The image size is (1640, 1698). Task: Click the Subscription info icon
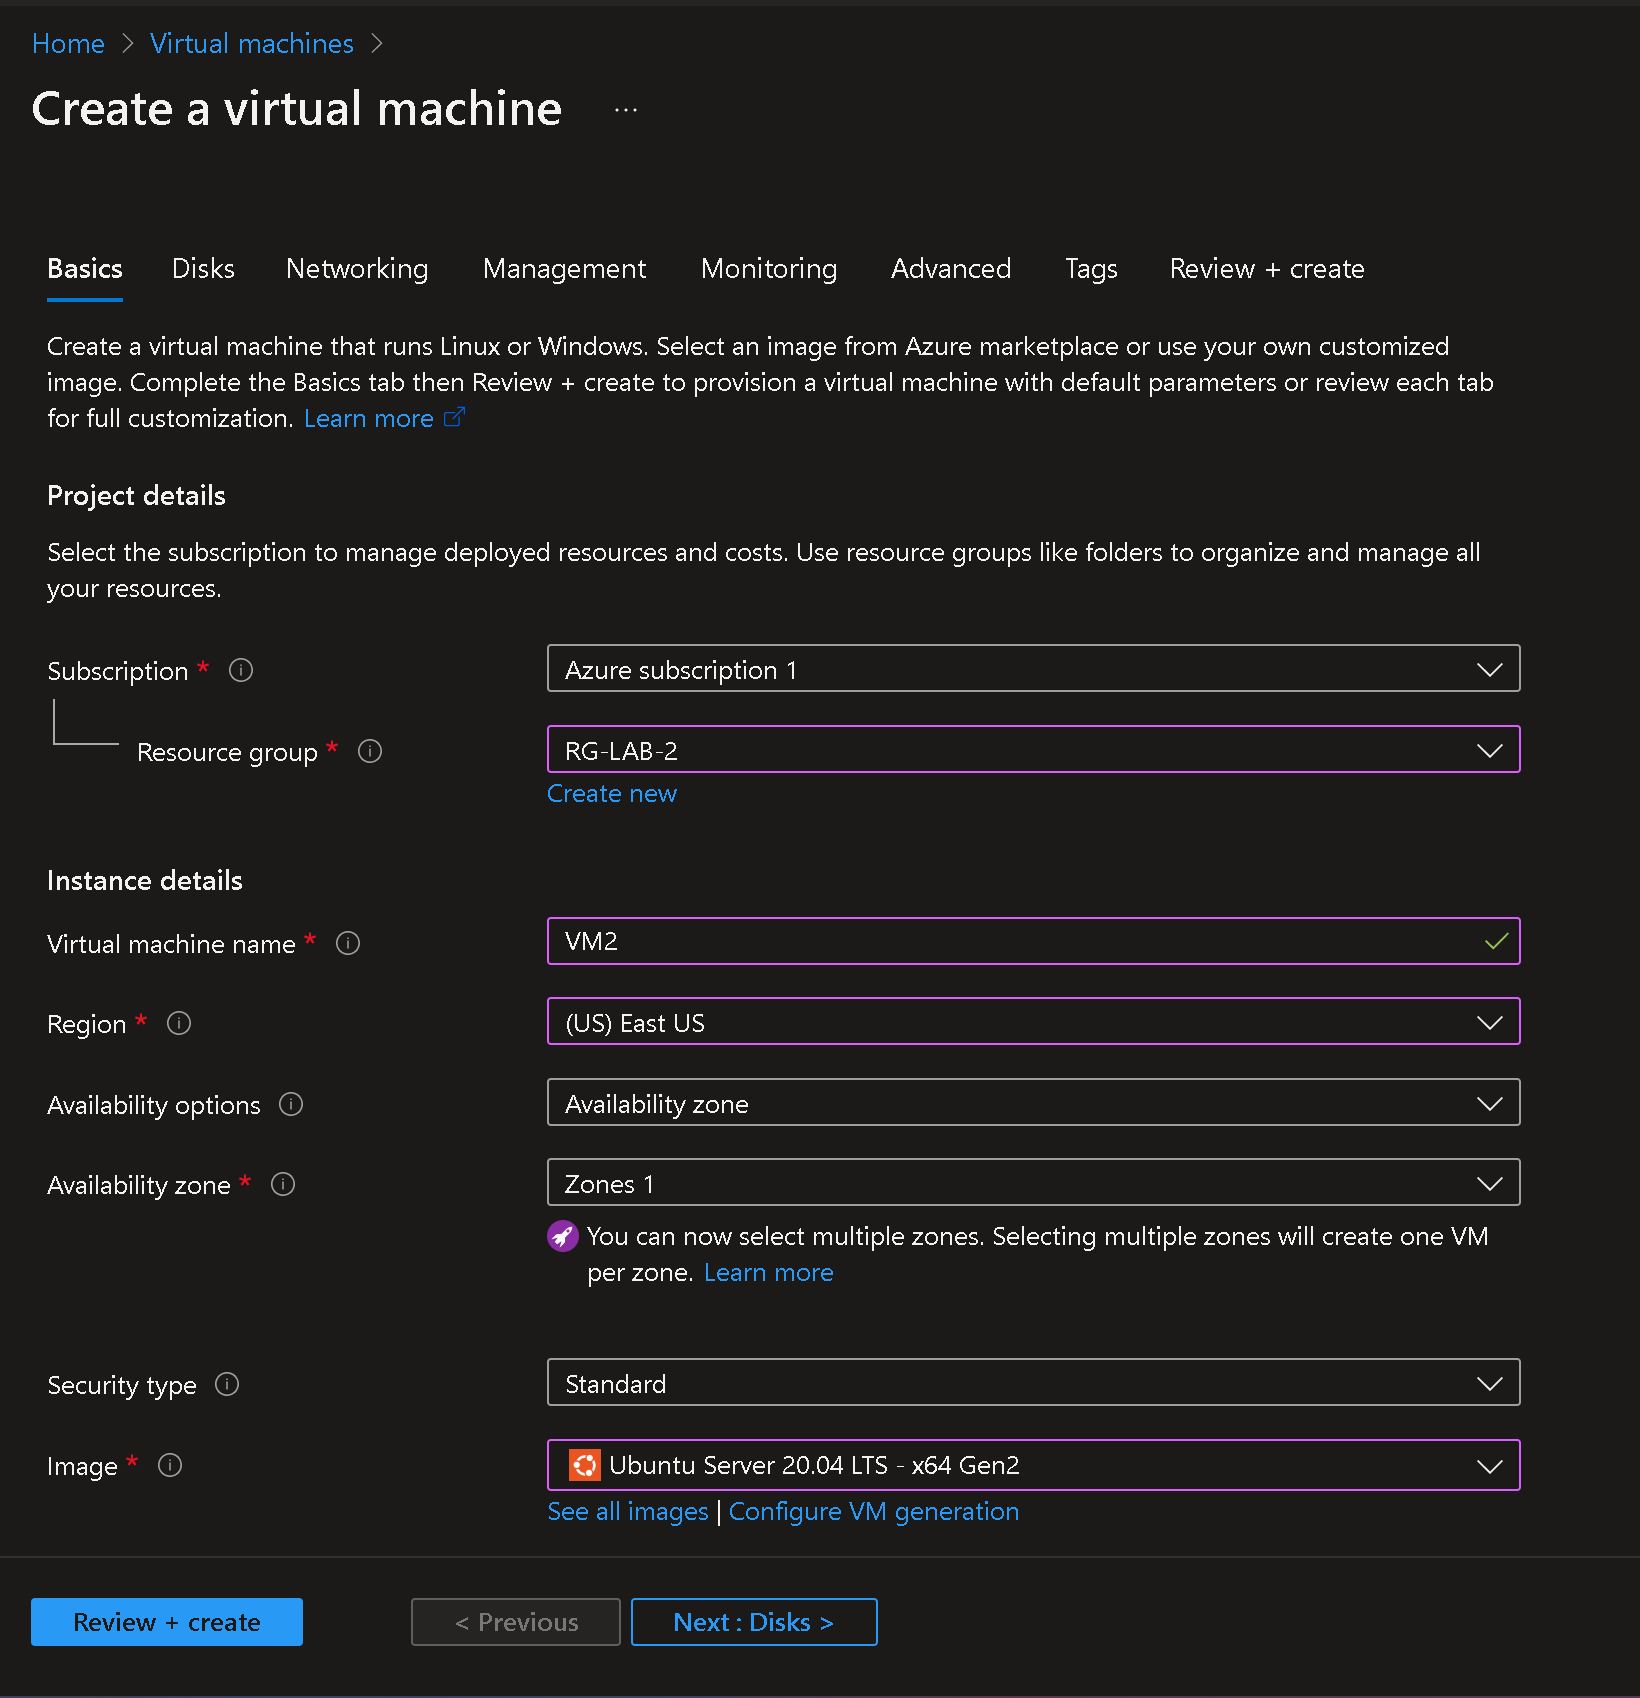(x=241, y=670)
